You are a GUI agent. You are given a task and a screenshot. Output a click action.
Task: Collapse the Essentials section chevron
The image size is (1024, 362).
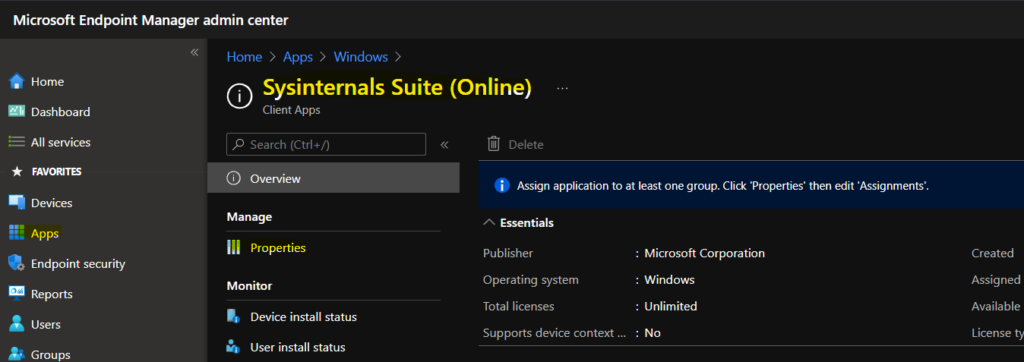point(488,222)
